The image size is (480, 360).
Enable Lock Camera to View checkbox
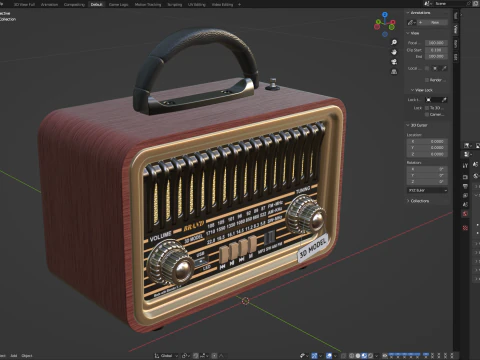point(427,114)
